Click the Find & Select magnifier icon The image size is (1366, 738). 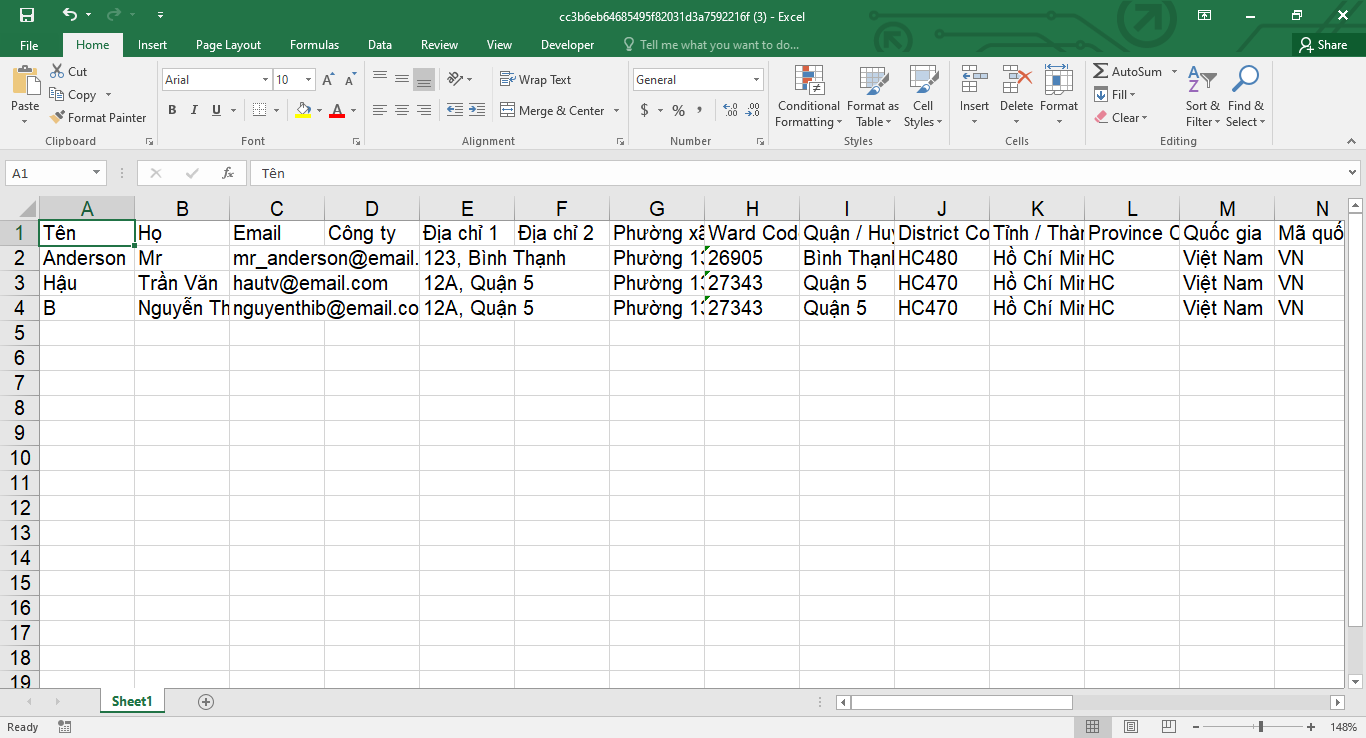[x=1245, y=81]
